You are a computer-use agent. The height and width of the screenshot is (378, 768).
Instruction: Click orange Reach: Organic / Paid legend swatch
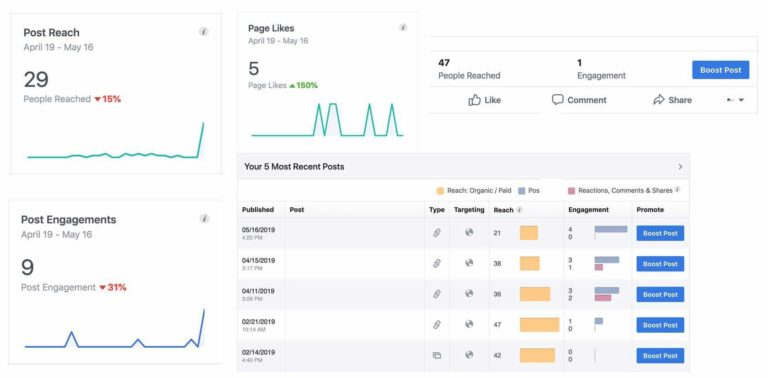(x=440, y=190)
